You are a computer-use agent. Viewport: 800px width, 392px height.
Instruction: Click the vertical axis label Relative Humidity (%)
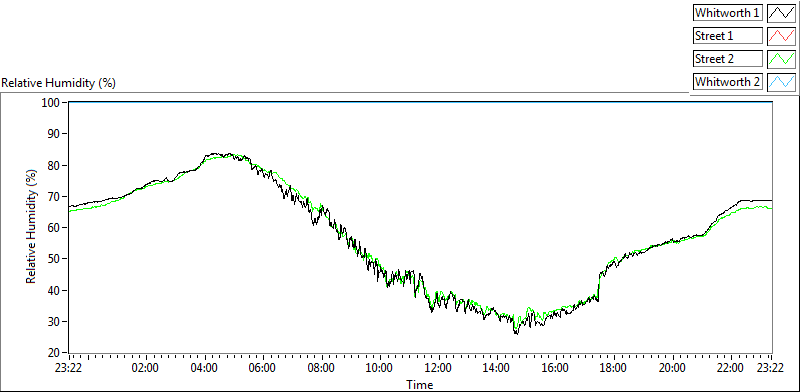tap(32, 227)
